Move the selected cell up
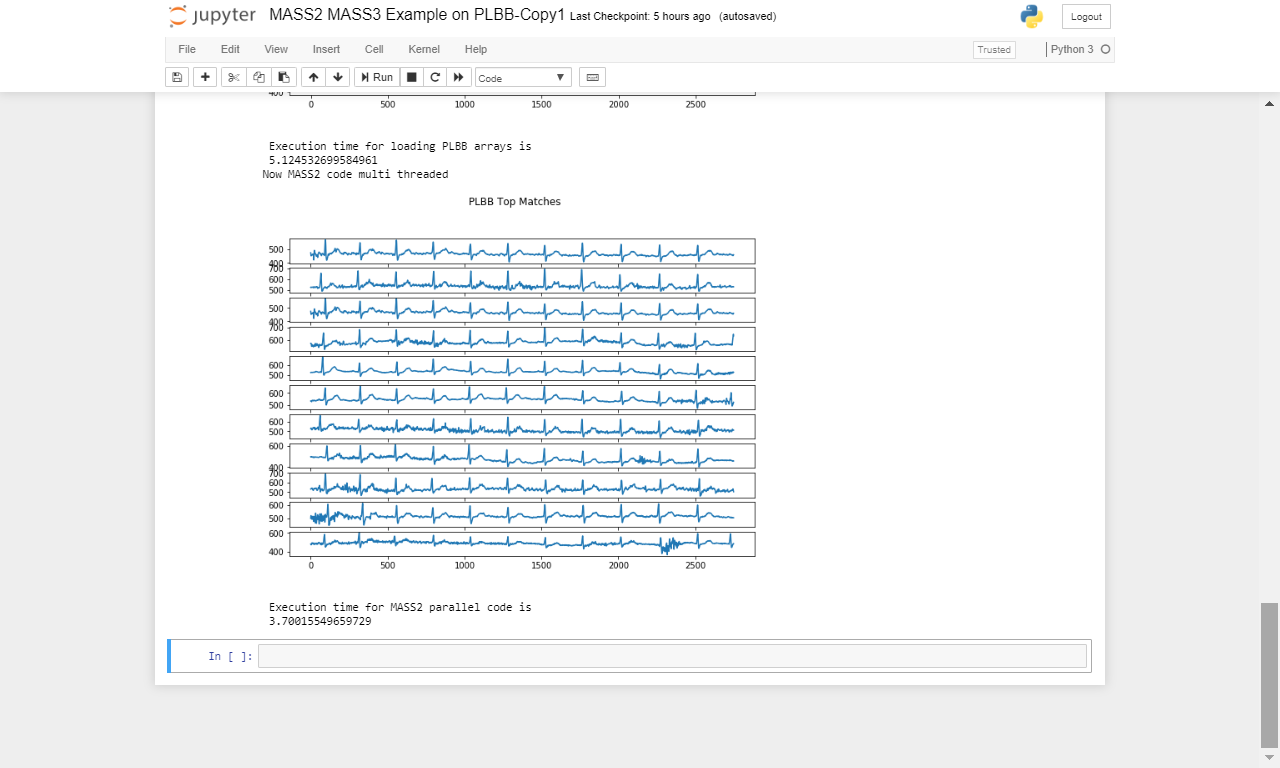 (313, 77)
